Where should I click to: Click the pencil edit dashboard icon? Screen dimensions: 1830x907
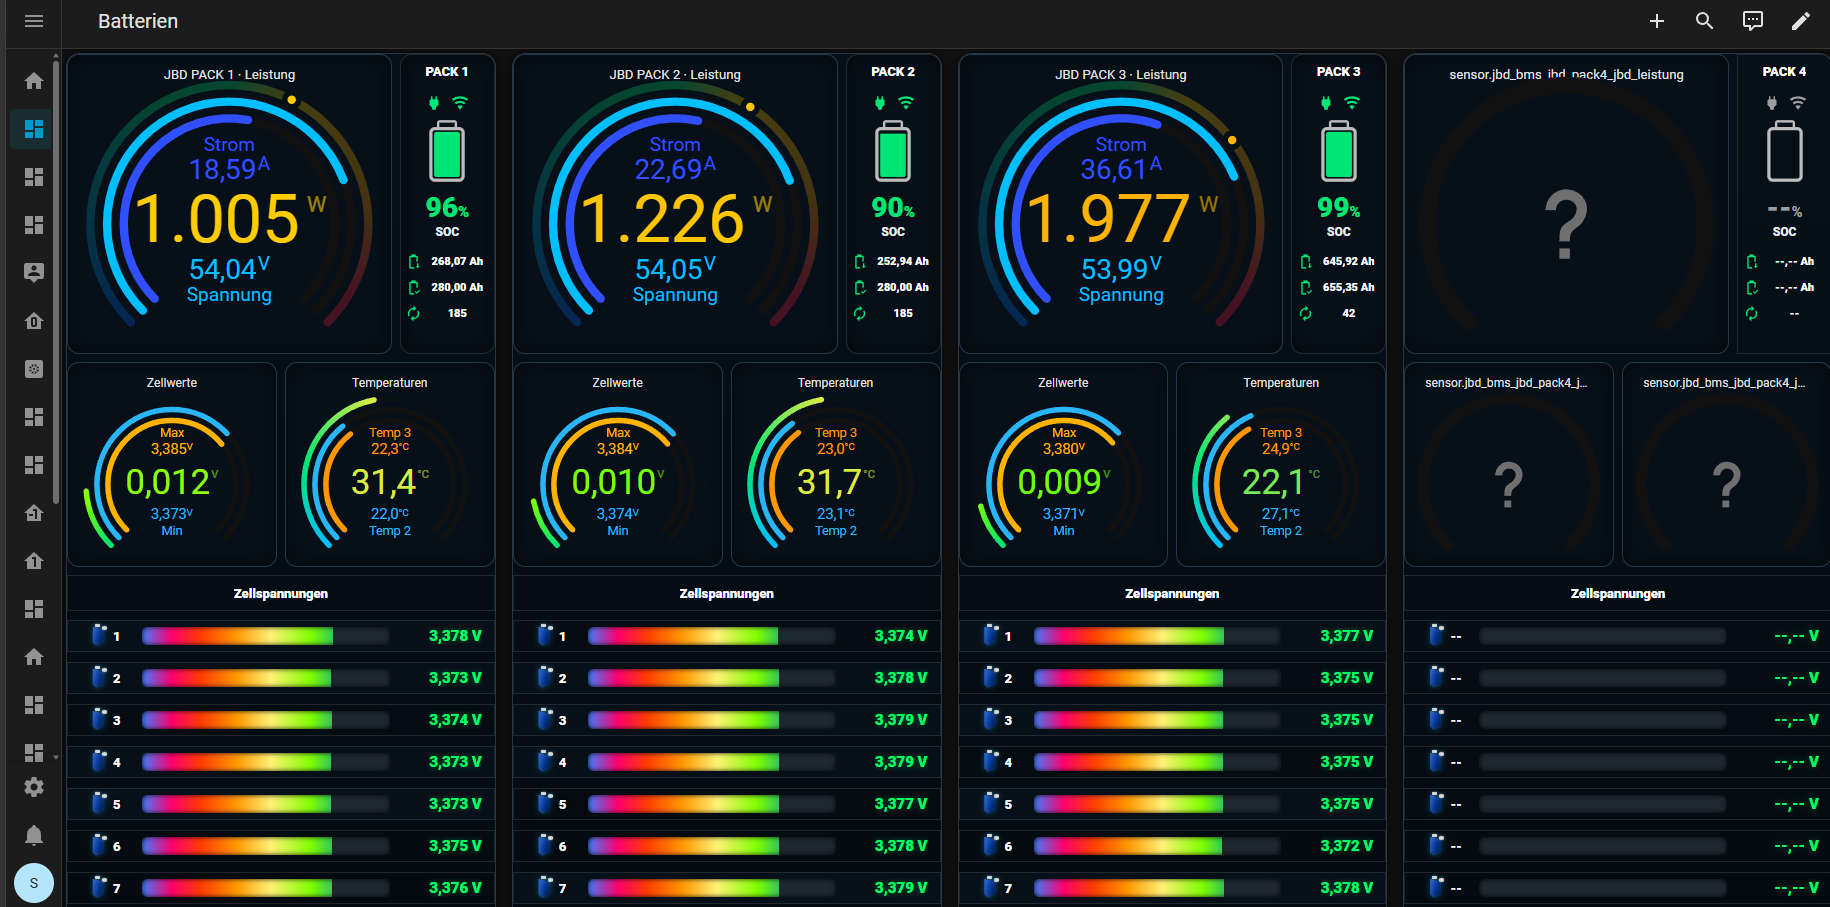[x=1801, y=21]
